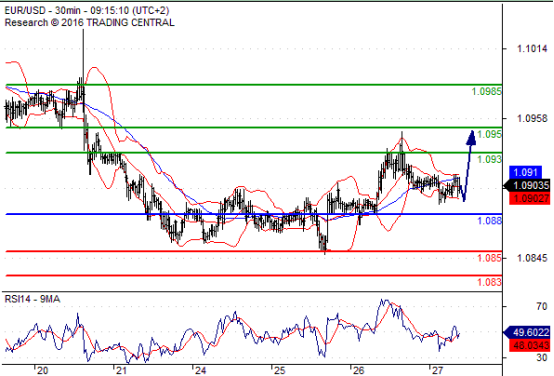Click the EUR/USD - 30min chart title
Viewport: 554px width, 376px height.
click(87, 10)
